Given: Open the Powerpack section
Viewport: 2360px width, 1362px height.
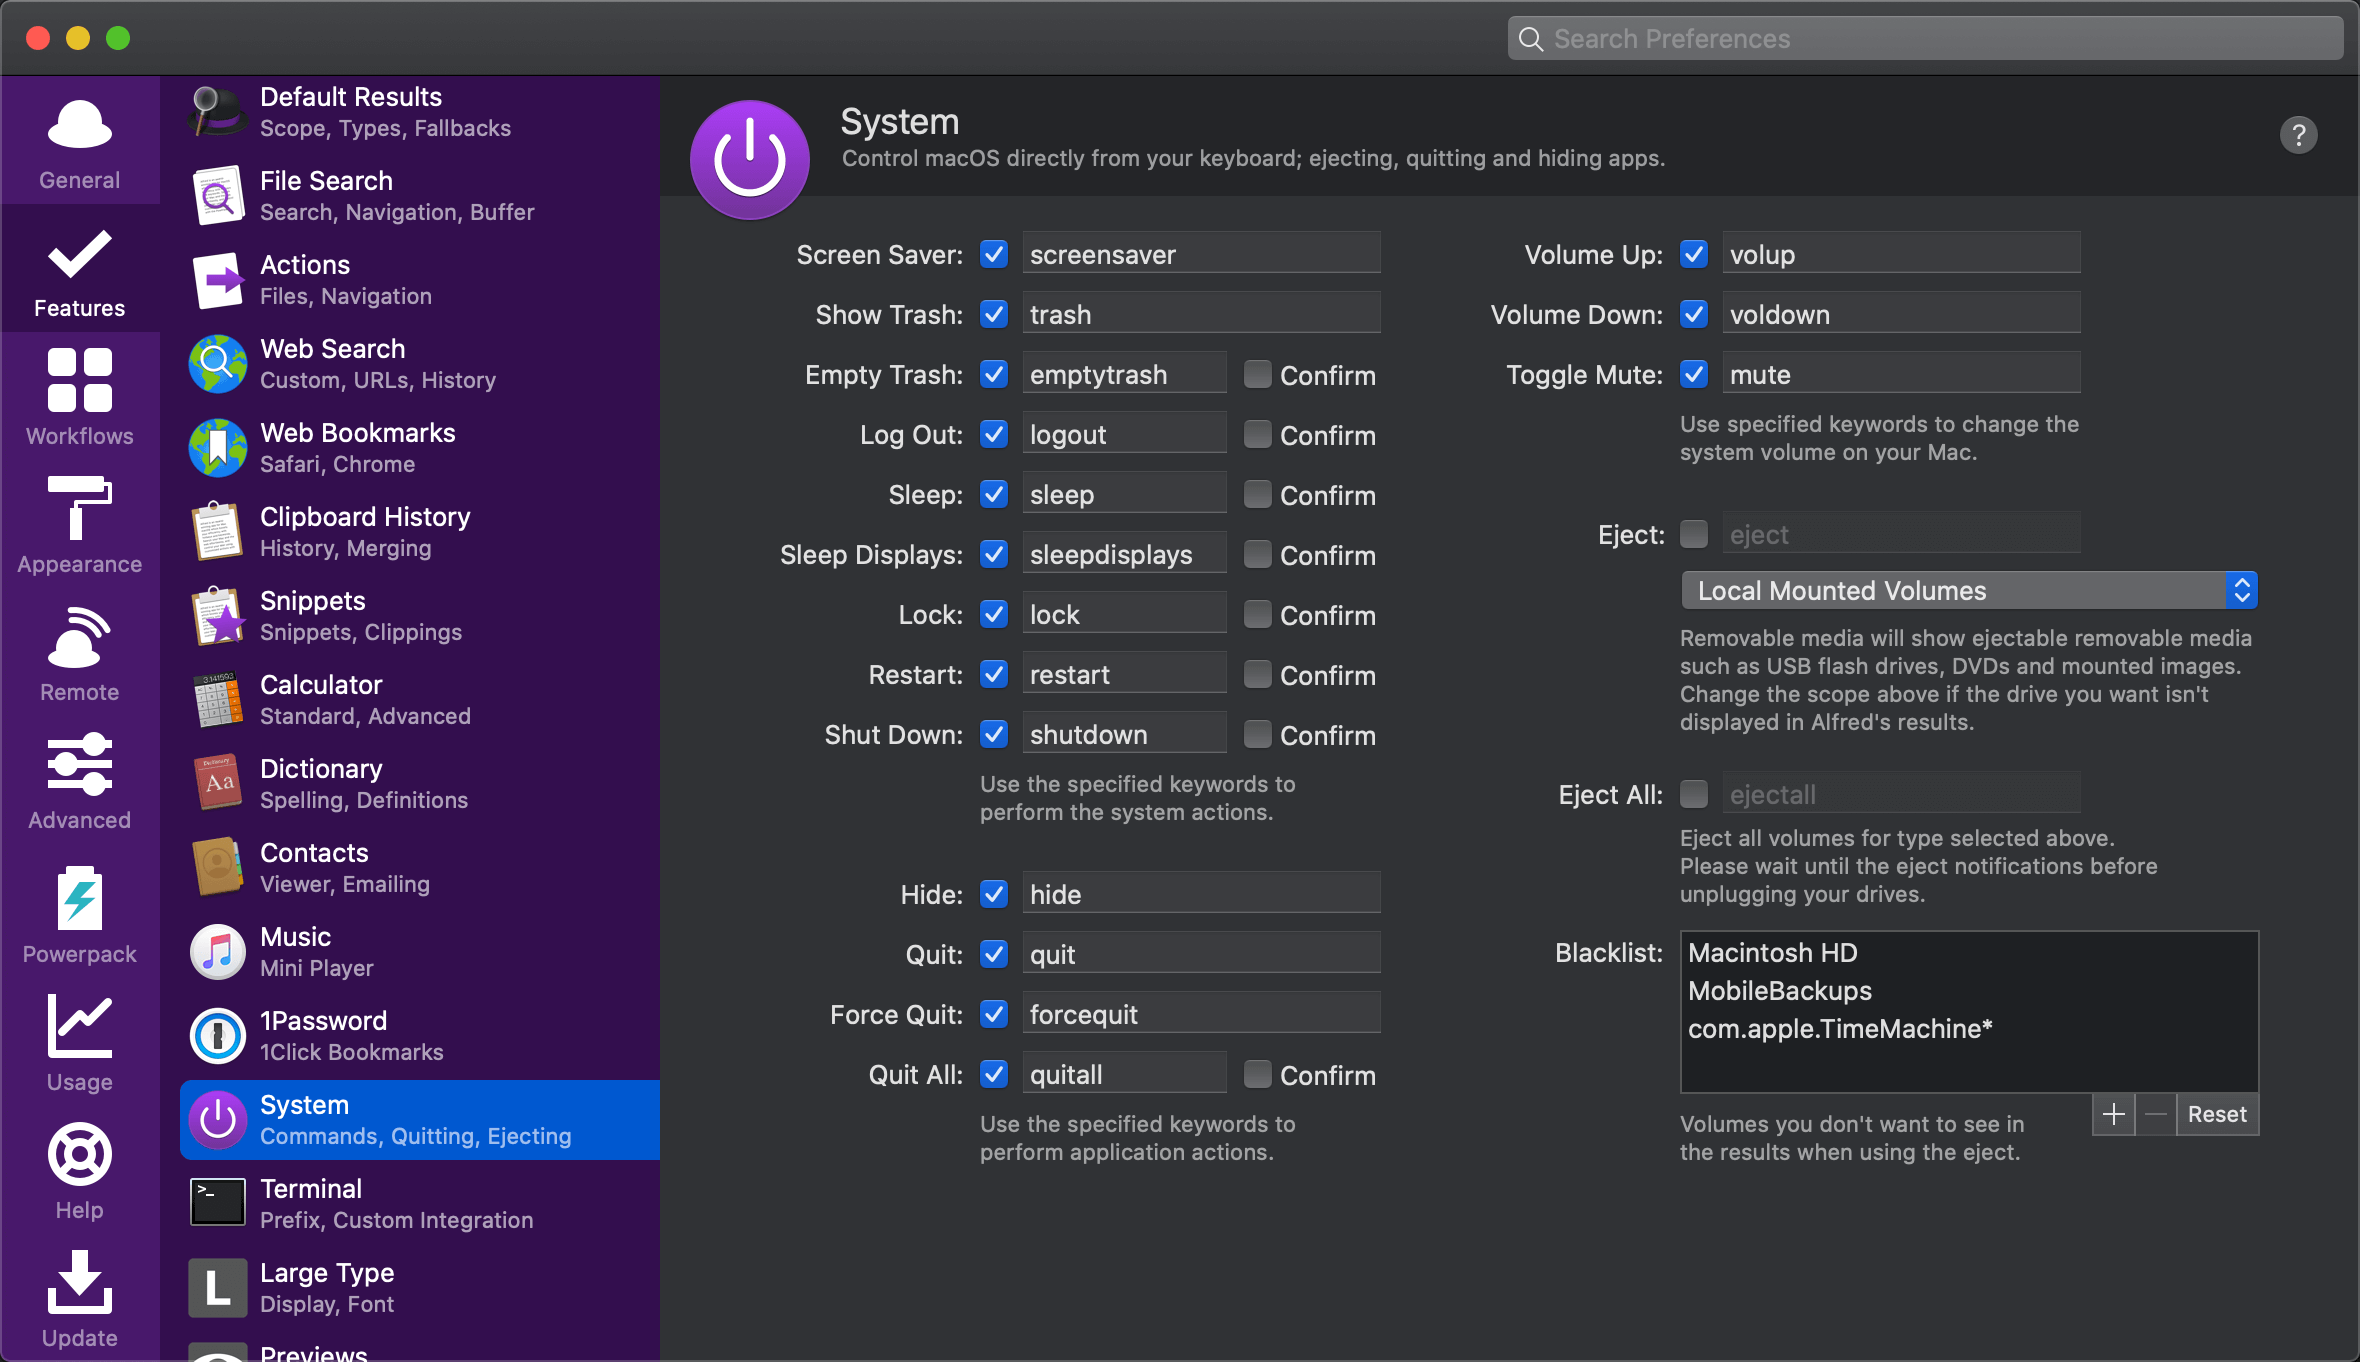Looking at the screenshot, I should (x=80, y=914).
